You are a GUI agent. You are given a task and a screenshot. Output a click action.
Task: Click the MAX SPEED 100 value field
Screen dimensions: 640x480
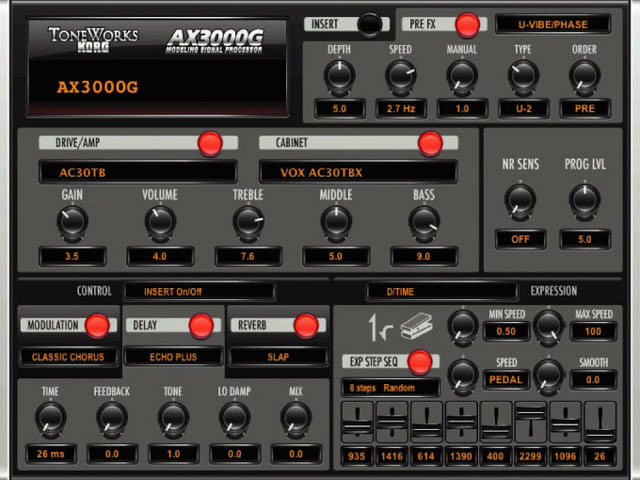[593, 331]
